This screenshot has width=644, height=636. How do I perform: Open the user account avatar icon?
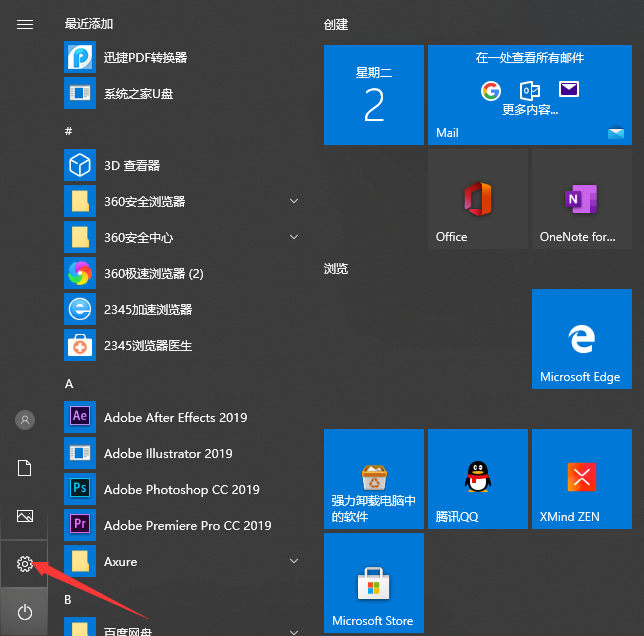pos(25,420)
